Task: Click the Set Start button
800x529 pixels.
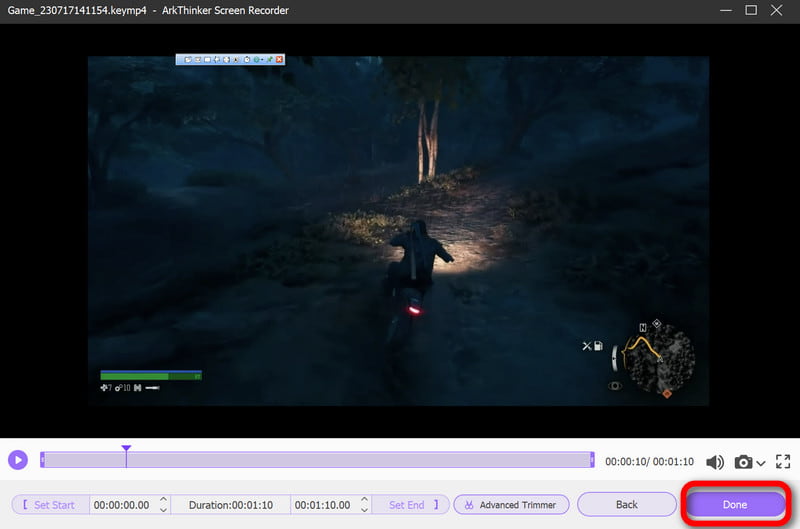Action: [50, 505]
